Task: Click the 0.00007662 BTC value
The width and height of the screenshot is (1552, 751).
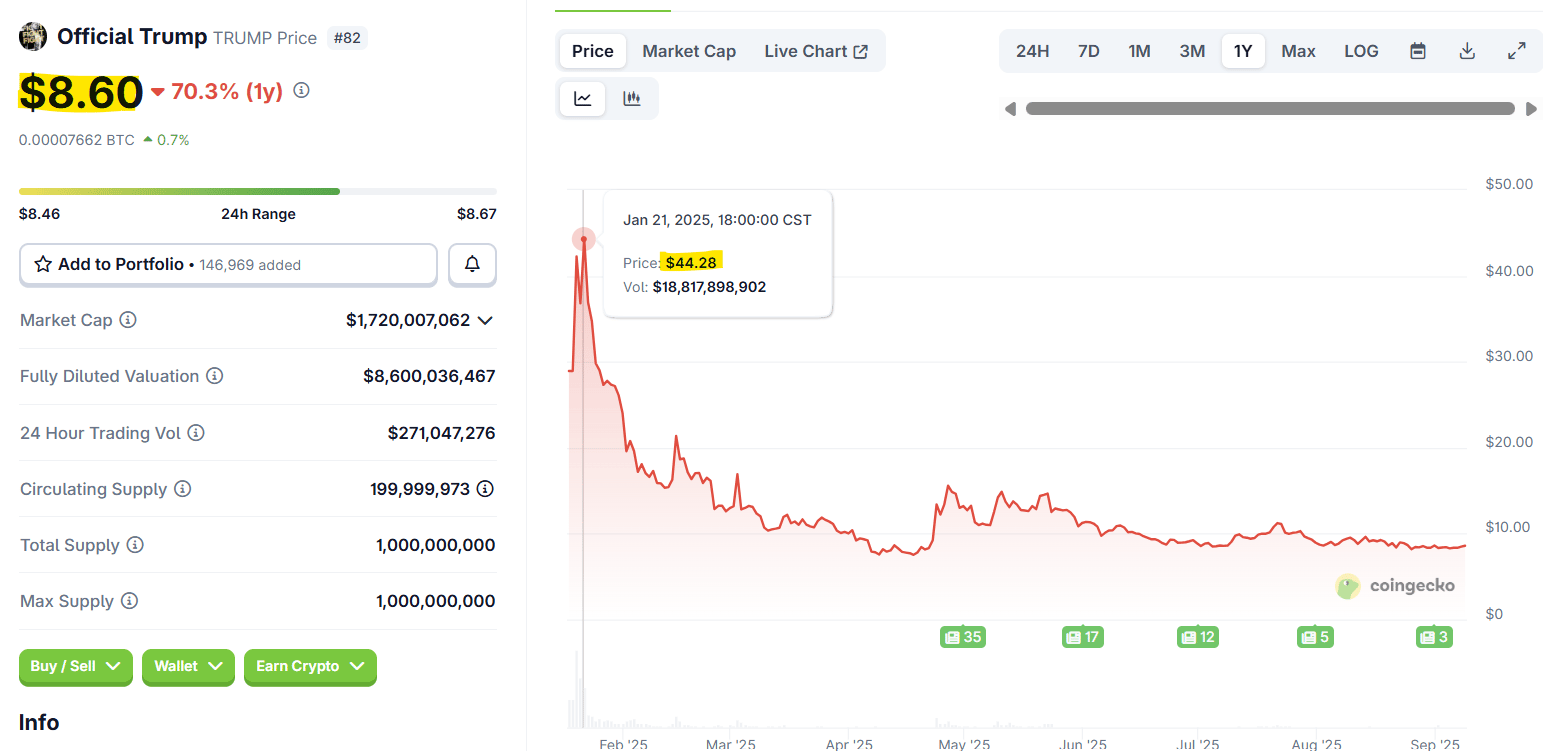Action: point(76,140)
